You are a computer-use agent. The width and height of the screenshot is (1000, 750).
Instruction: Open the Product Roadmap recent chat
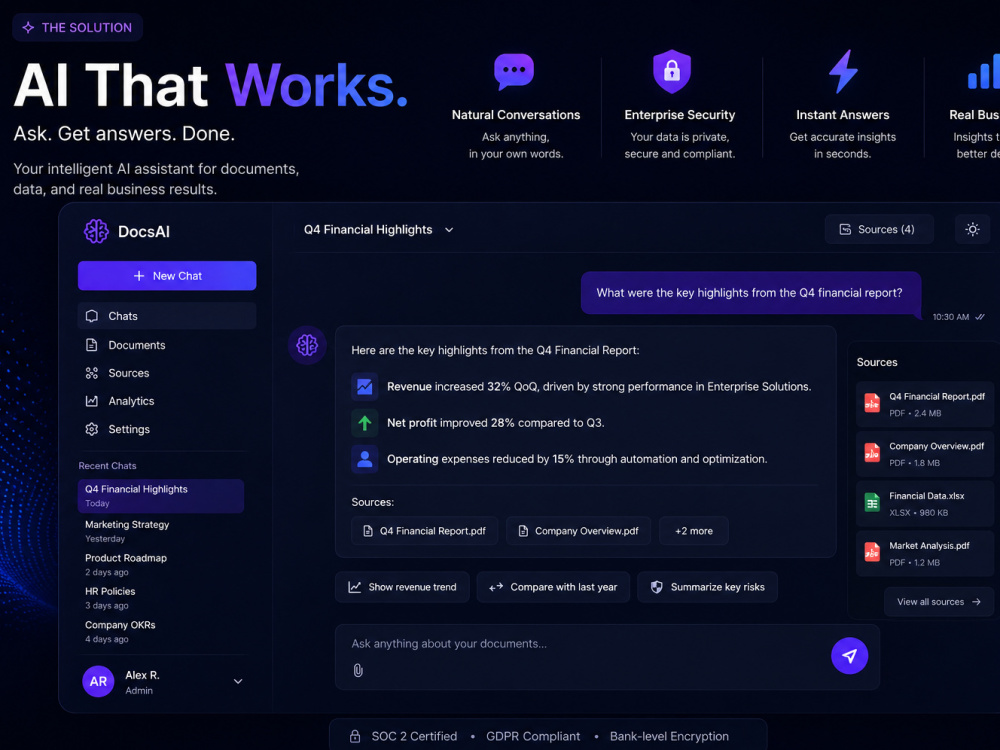(161, 564)
